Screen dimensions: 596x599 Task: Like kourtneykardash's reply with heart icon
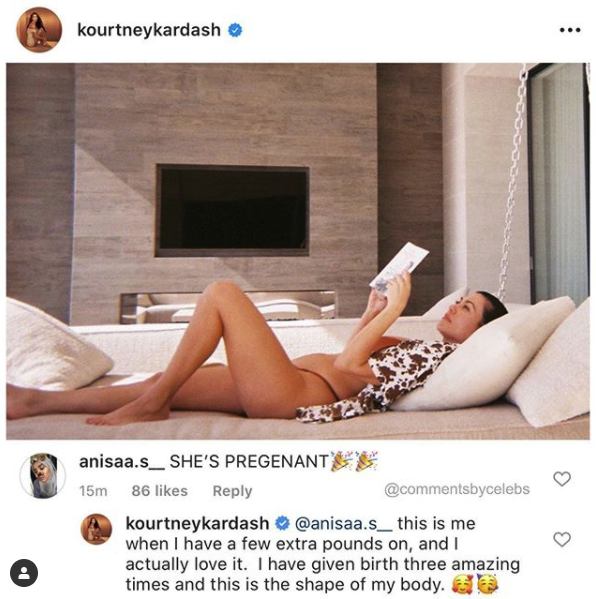562,539
